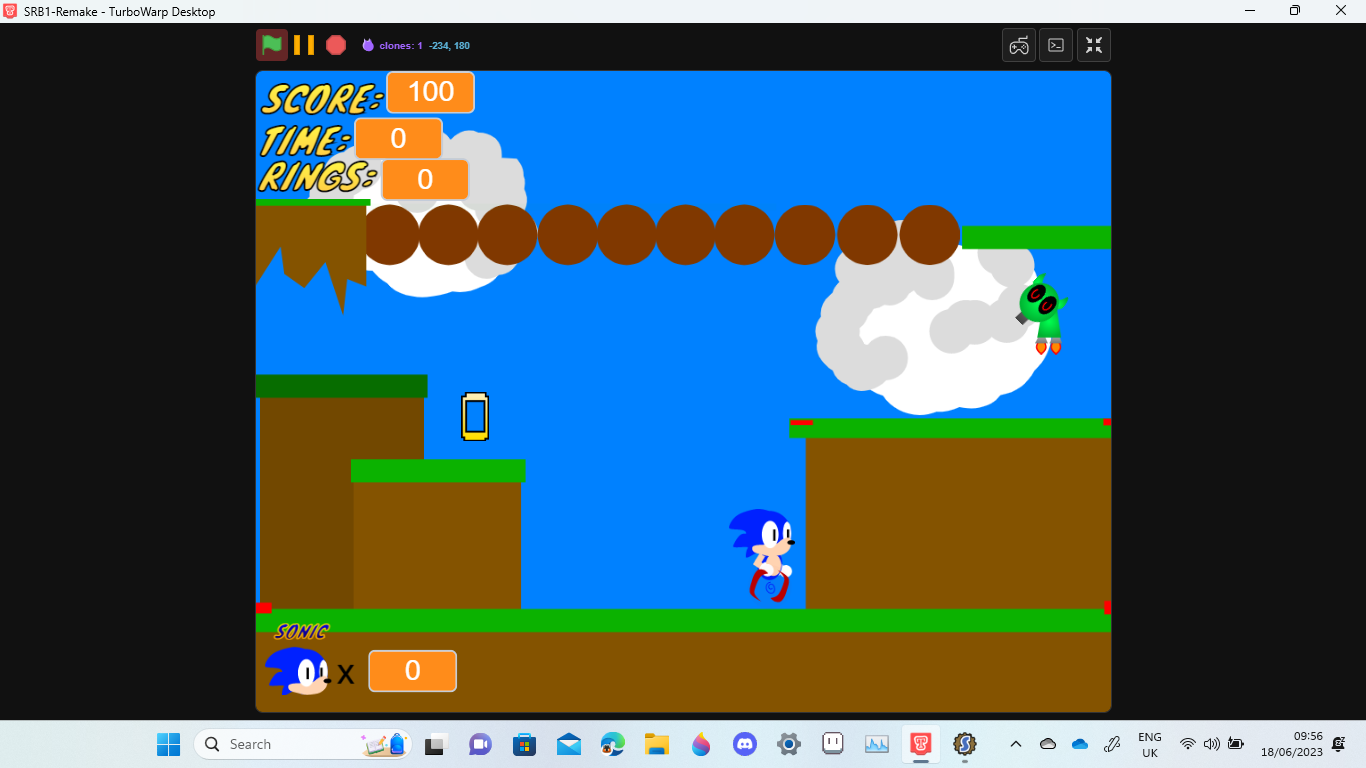This screenshot has height=768, width=1366.
Task: Open the square face app icon on the taskbar
Action: point(833,744)
